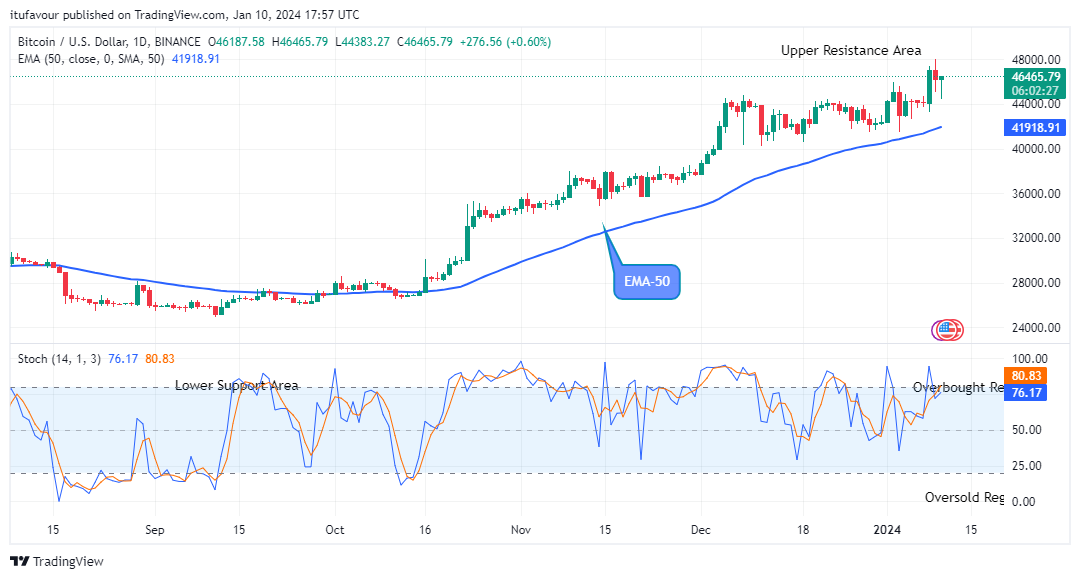Click the Nov date label on time axis

click(x=521, y=529)
